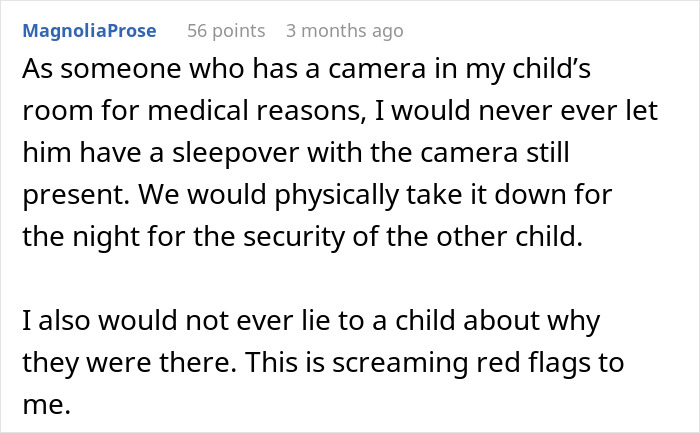Click the second paragraph starting 'I also would'

[323, 362]
